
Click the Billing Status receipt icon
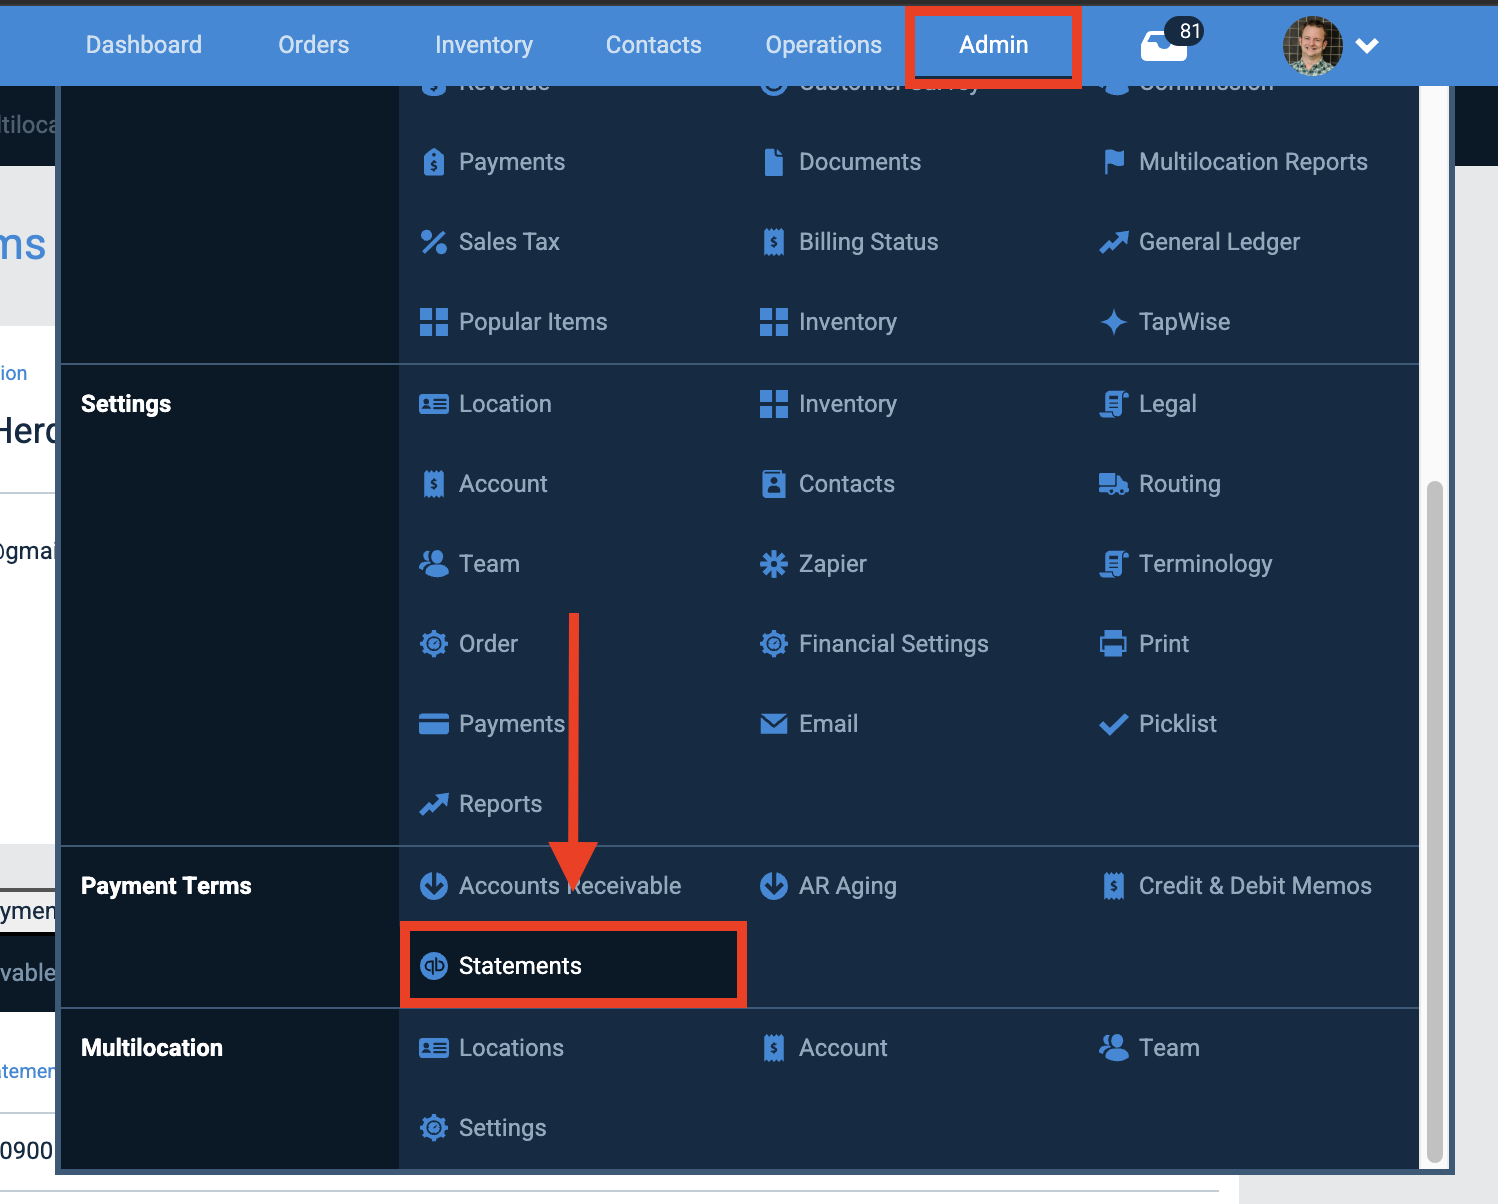pos(773,242)
